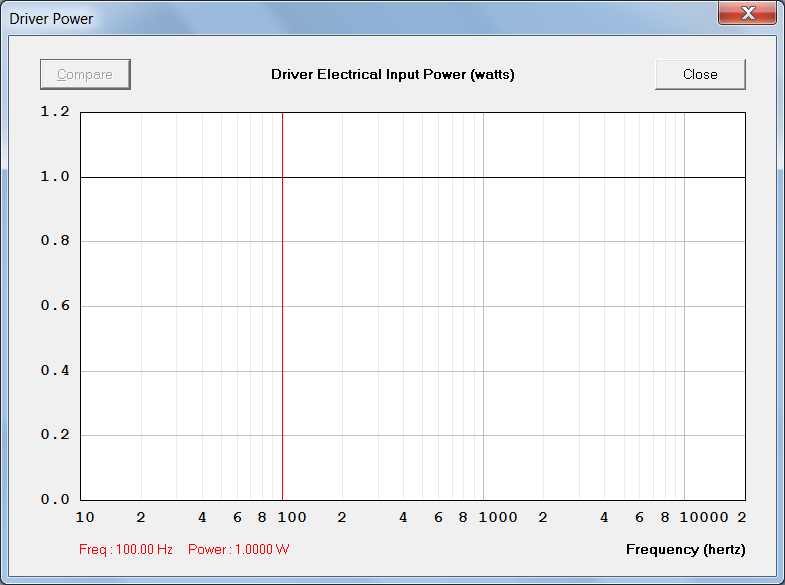Click the chart title 'Driver Electrical Input Power (watts)'
Viewport: 785px width, 585px height.
(392, 75)
